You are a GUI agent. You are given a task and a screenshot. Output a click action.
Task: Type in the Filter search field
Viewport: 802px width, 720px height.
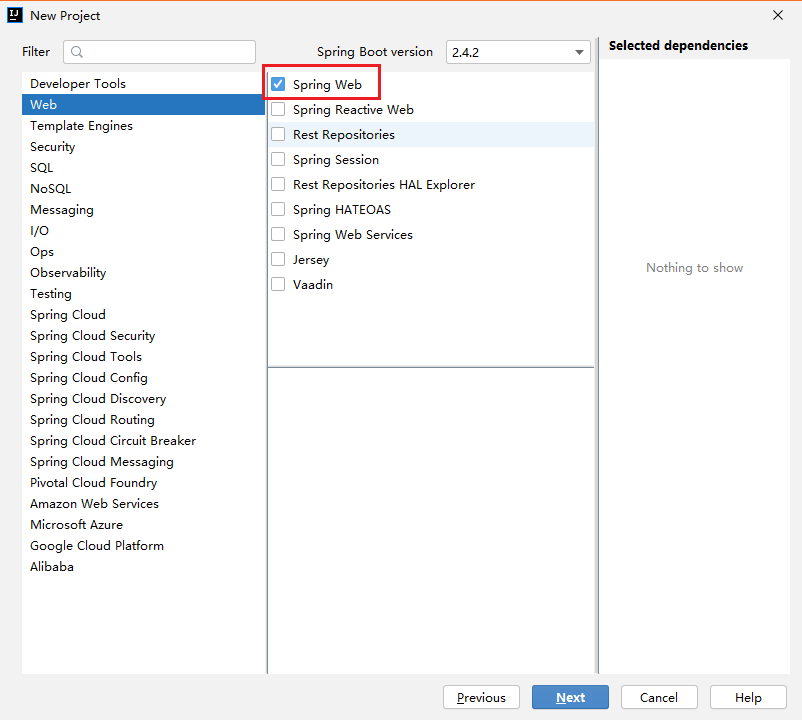pyautogui.click(x=160, y=51)
